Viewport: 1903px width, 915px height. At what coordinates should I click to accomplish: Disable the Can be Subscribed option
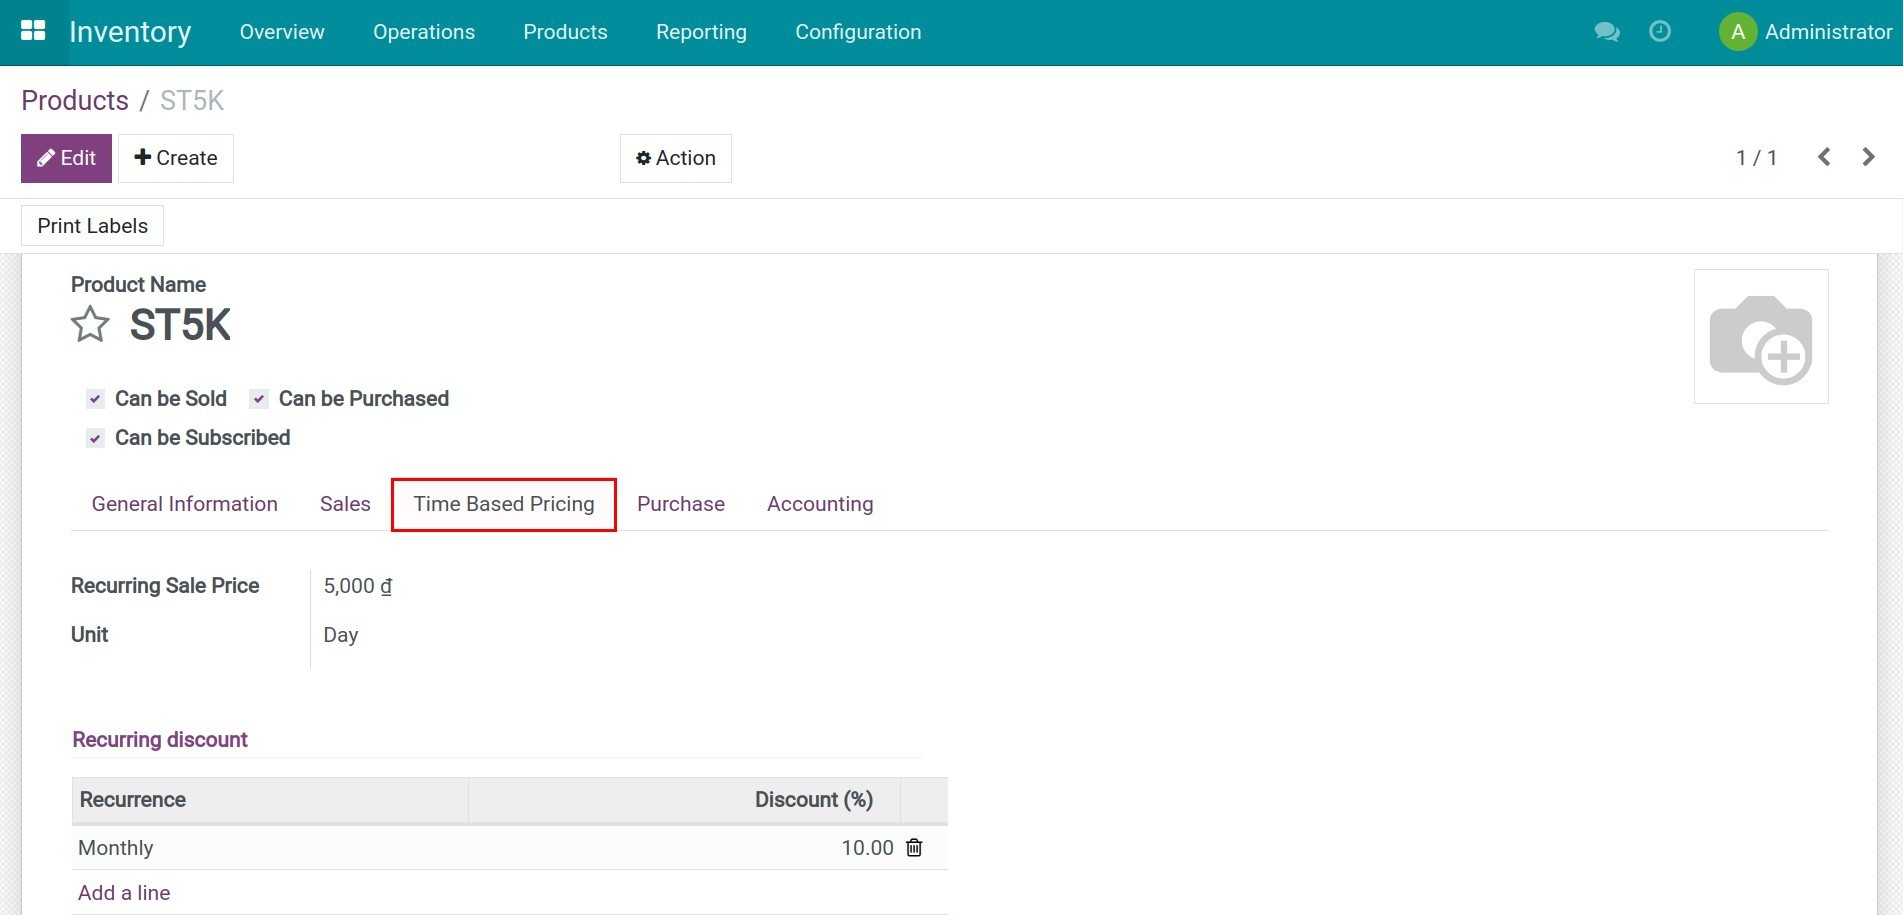coord(95,438)
